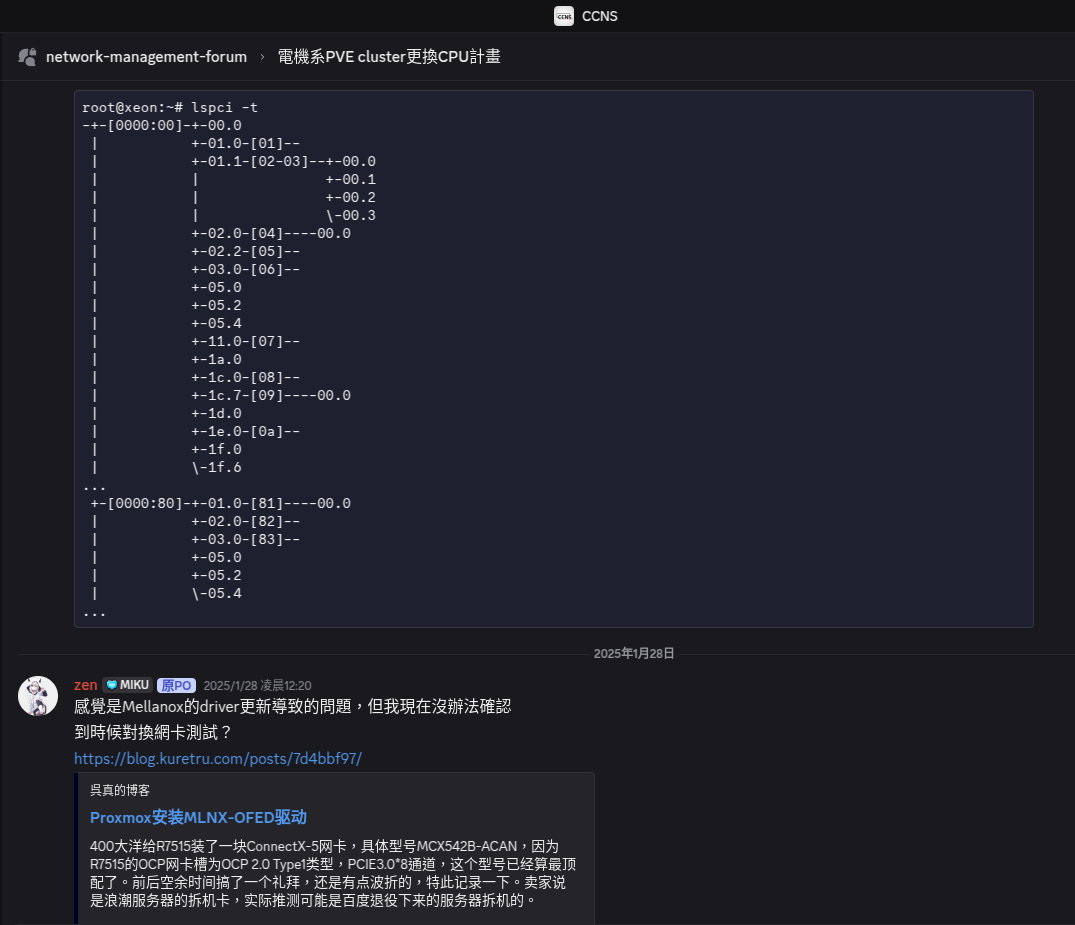Click the CCNS server name in title bar

point(600,16)
